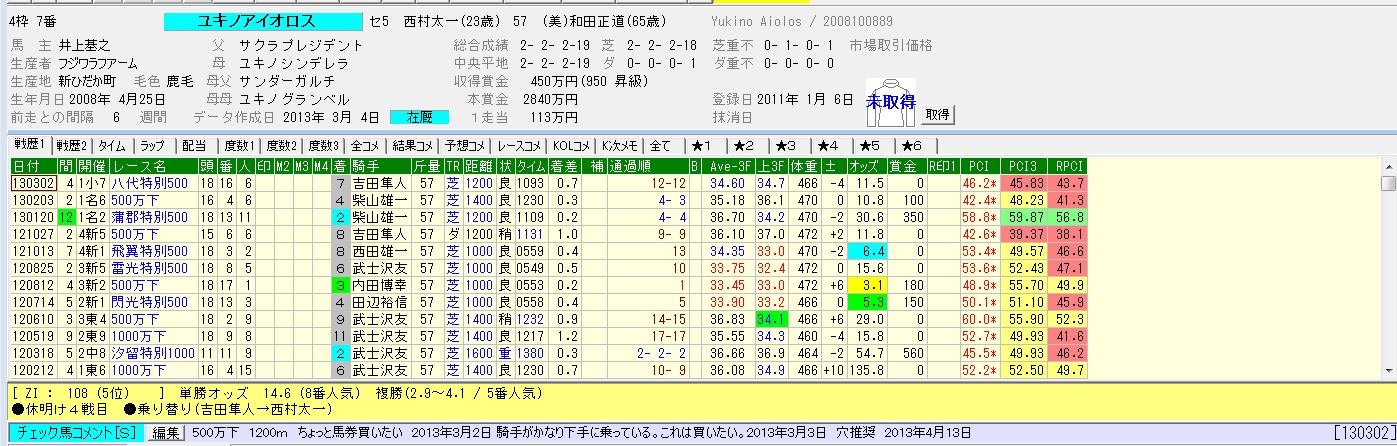This screenshot has width=1397, height=446.
Task: Click the jockey silks image marked 未取得
Action: [890, 103]
